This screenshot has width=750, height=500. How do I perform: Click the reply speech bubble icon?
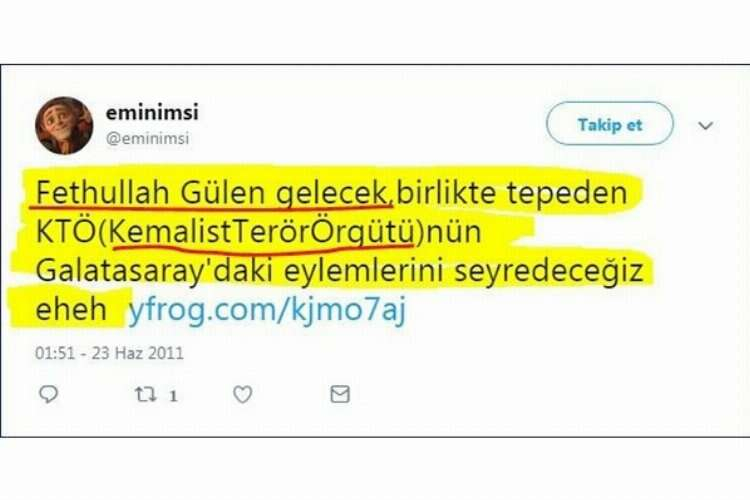coord(48,394)
